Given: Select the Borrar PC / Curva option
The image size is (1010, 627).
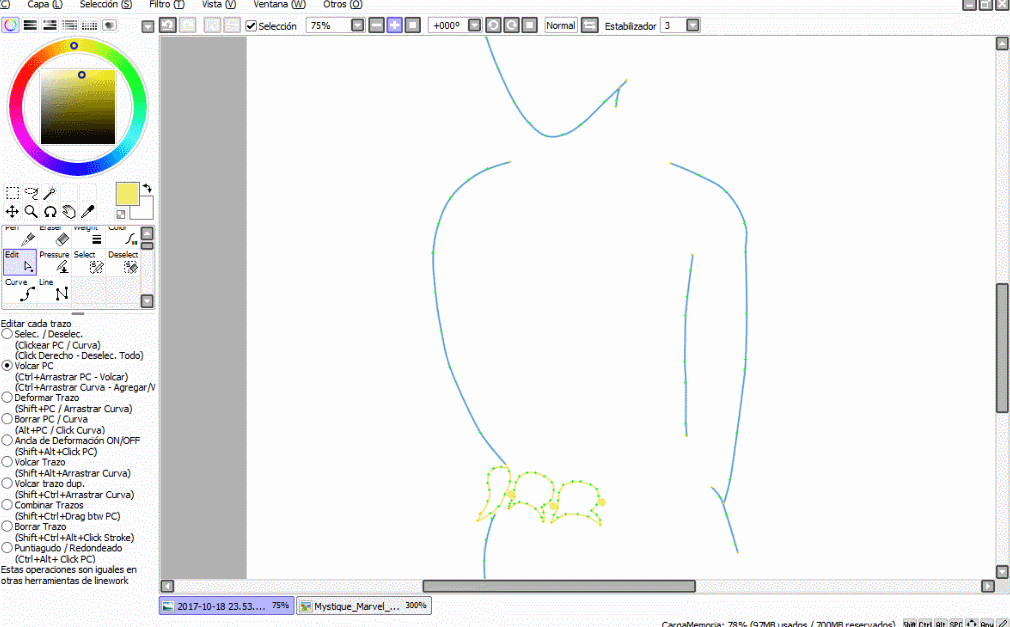Looking at the screenshot, I should pyautogui.click(x=7, y=419).
